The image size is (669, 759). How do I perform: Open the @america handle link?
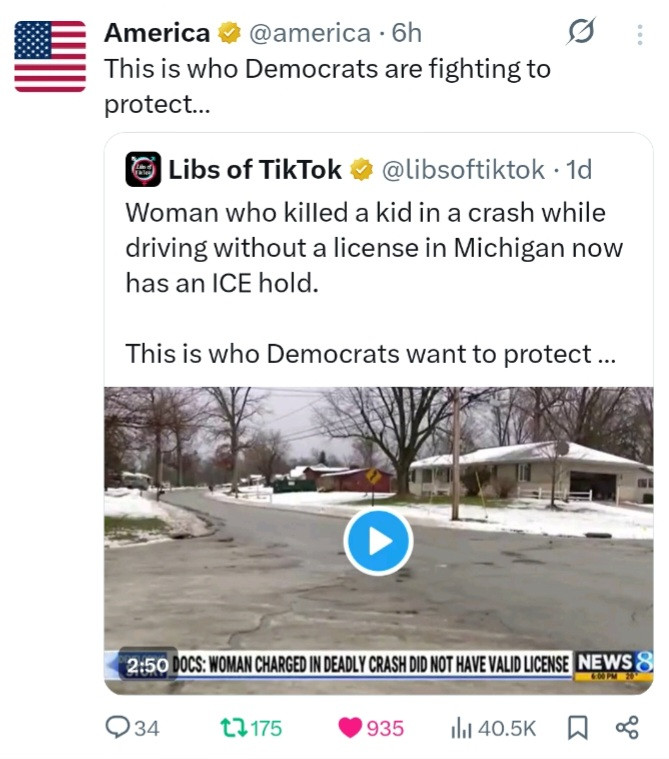tap(308, 33)
